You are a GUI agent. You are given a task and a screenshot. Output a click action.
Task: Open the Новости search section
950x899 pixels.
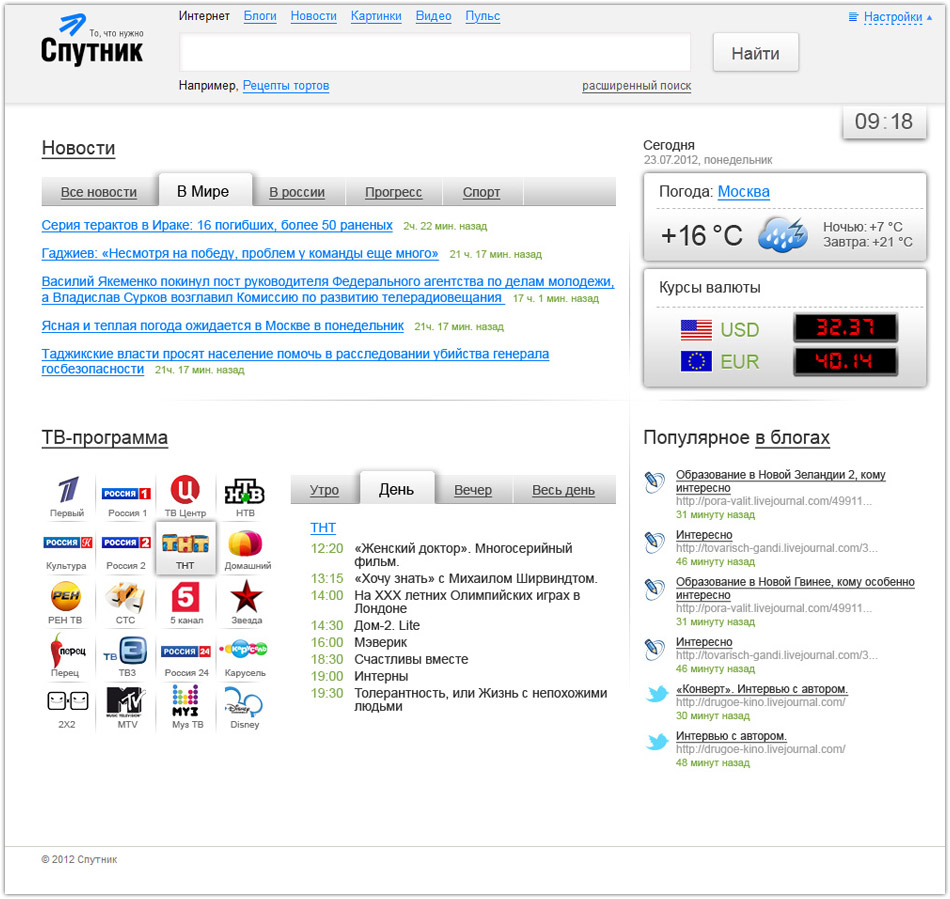click(x=313, y=16)
